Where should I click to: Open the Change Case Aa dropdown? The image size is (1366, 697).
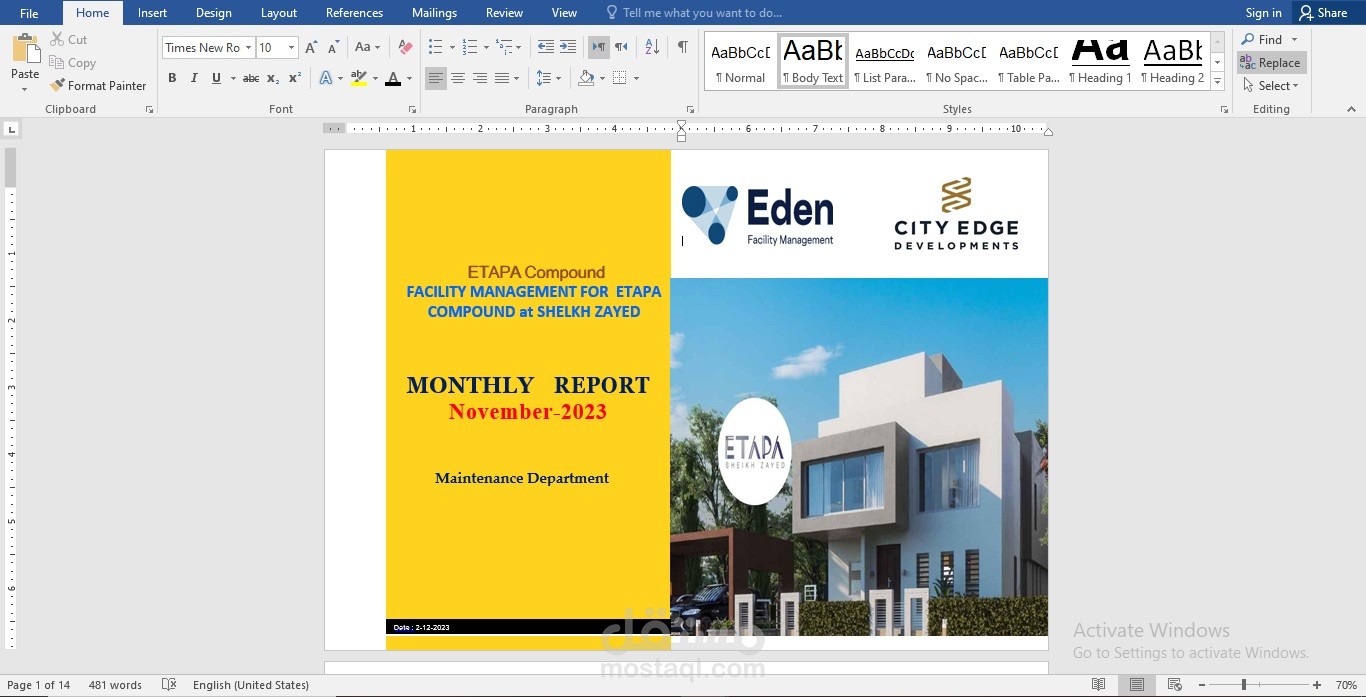[367, 47]
